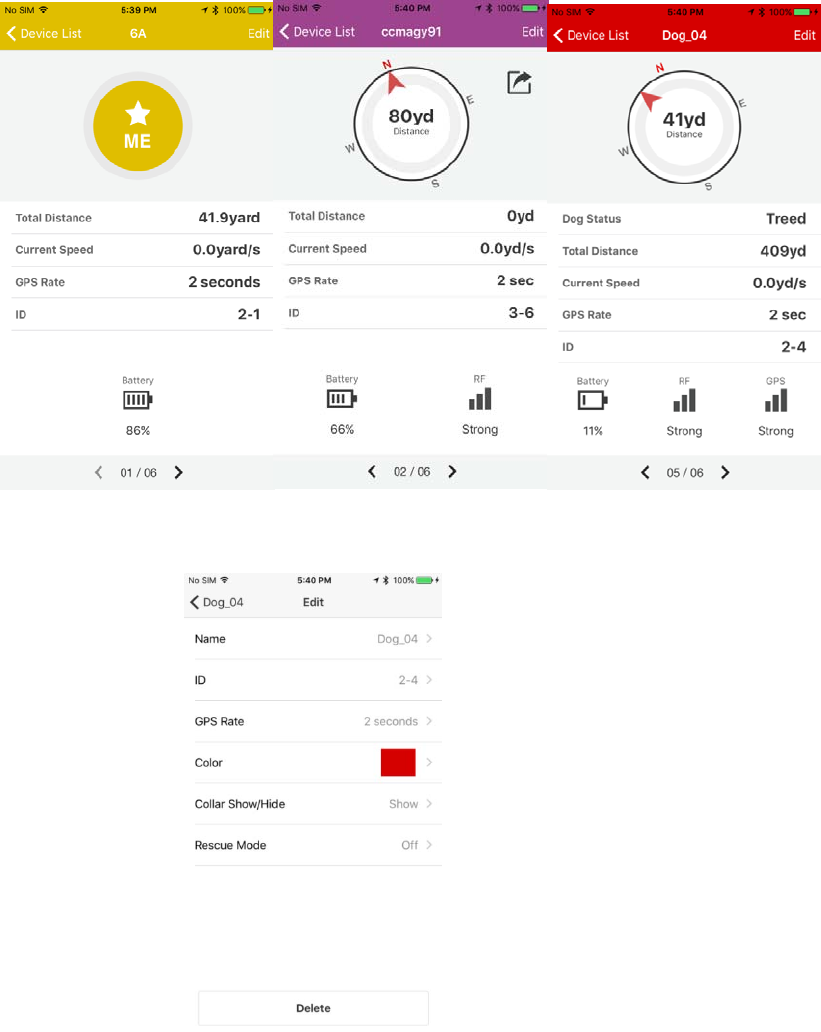Tap the Wi-Fi icon on 6A status bar
This screenshot has width=821, height=1032.
tap(43, 10)
